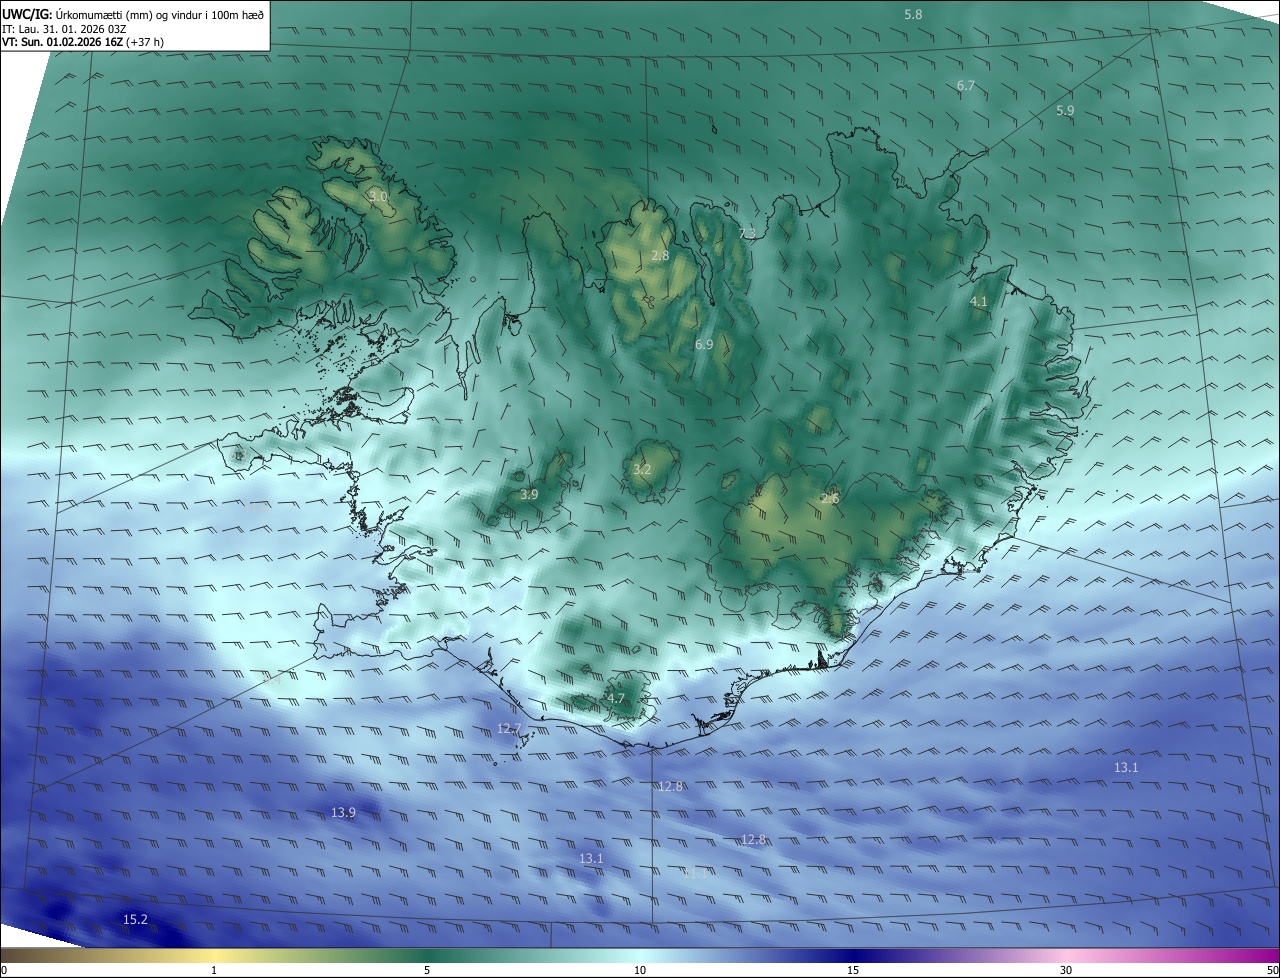The height and width of the screenshot is (978, 1280).
Task: Click the 7.3 value label
Action: point(747,233)
